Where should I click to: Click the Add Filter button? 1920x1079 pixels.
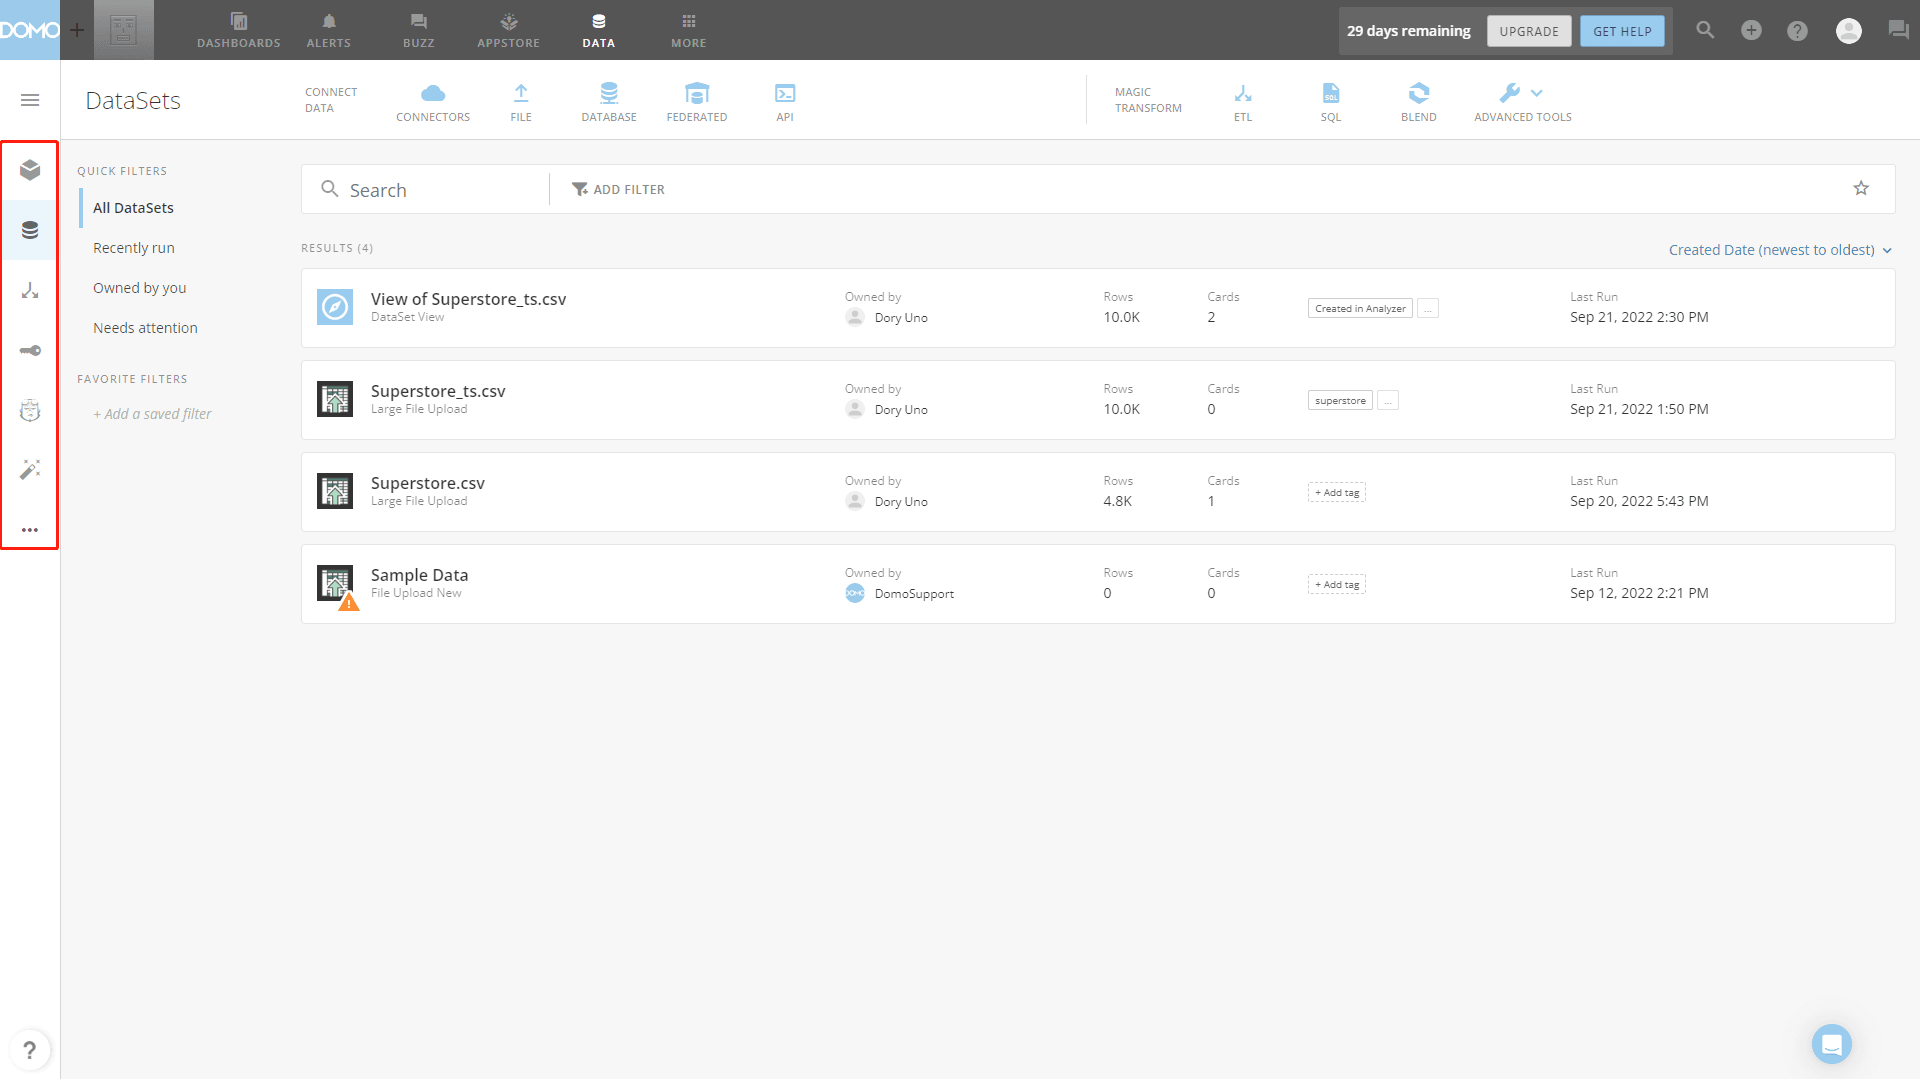(618, 189)
